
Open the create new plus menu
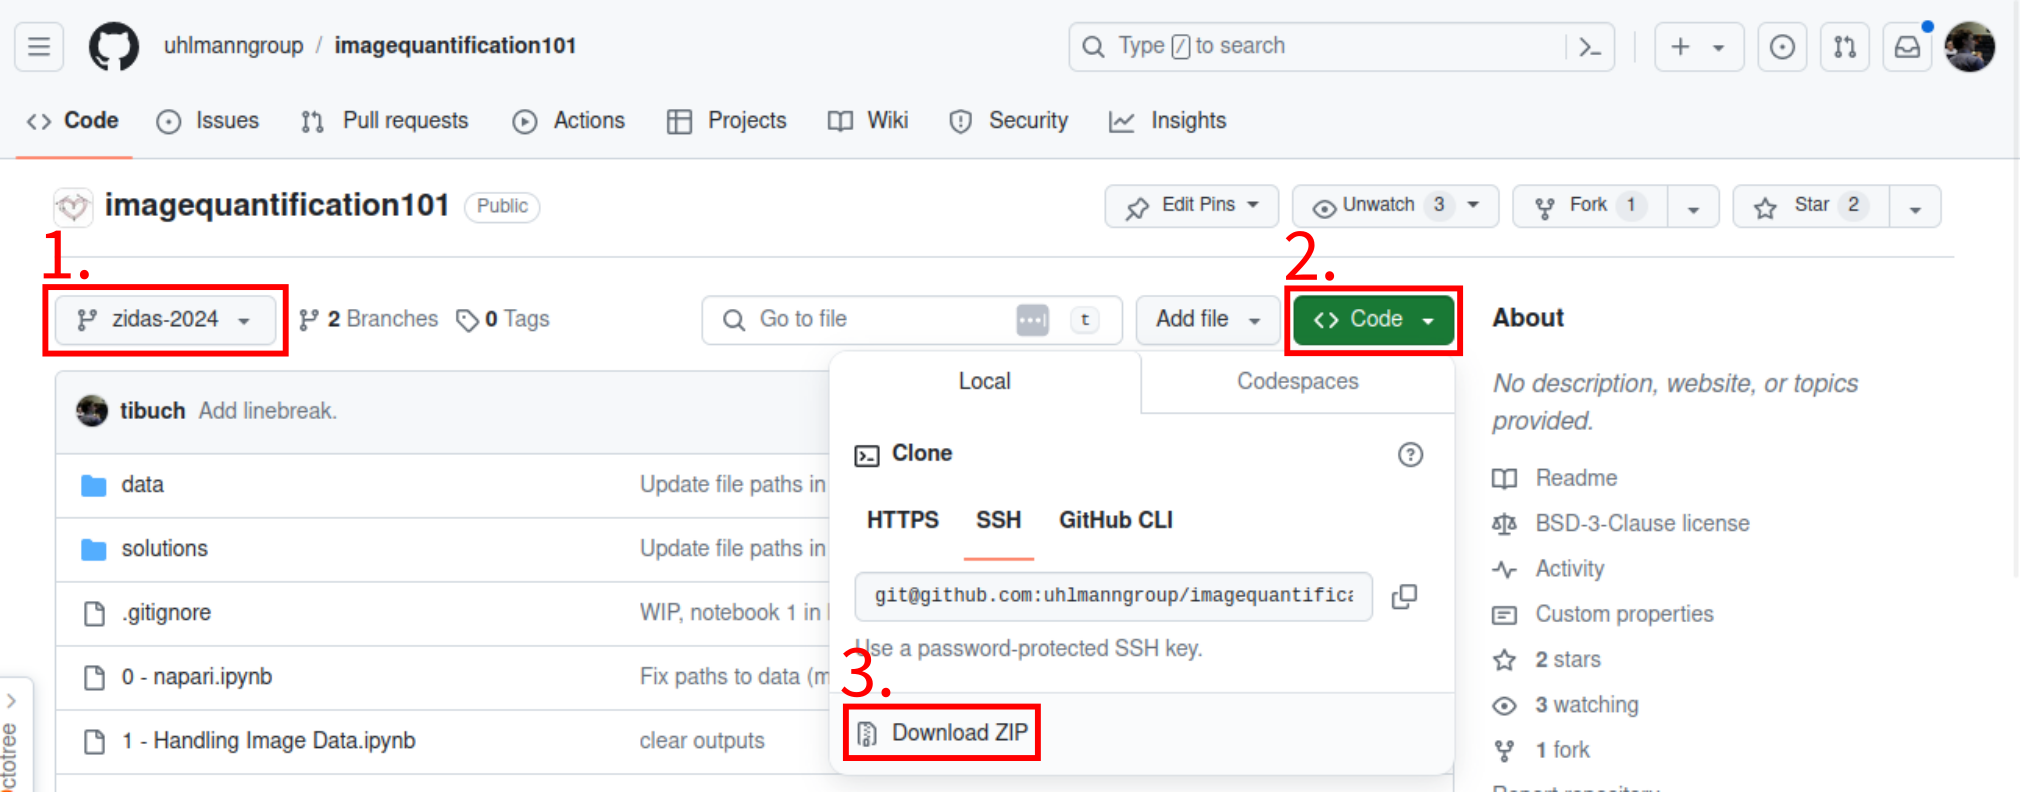click(1699, 47)
